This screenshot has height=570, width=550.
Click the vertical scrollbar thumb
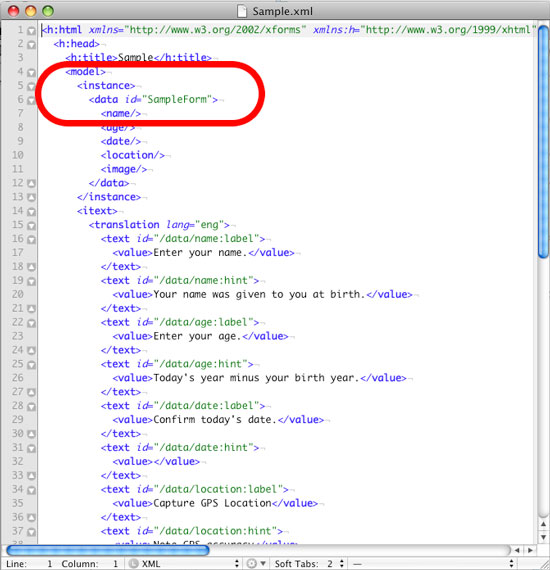[x=543, y=142]
